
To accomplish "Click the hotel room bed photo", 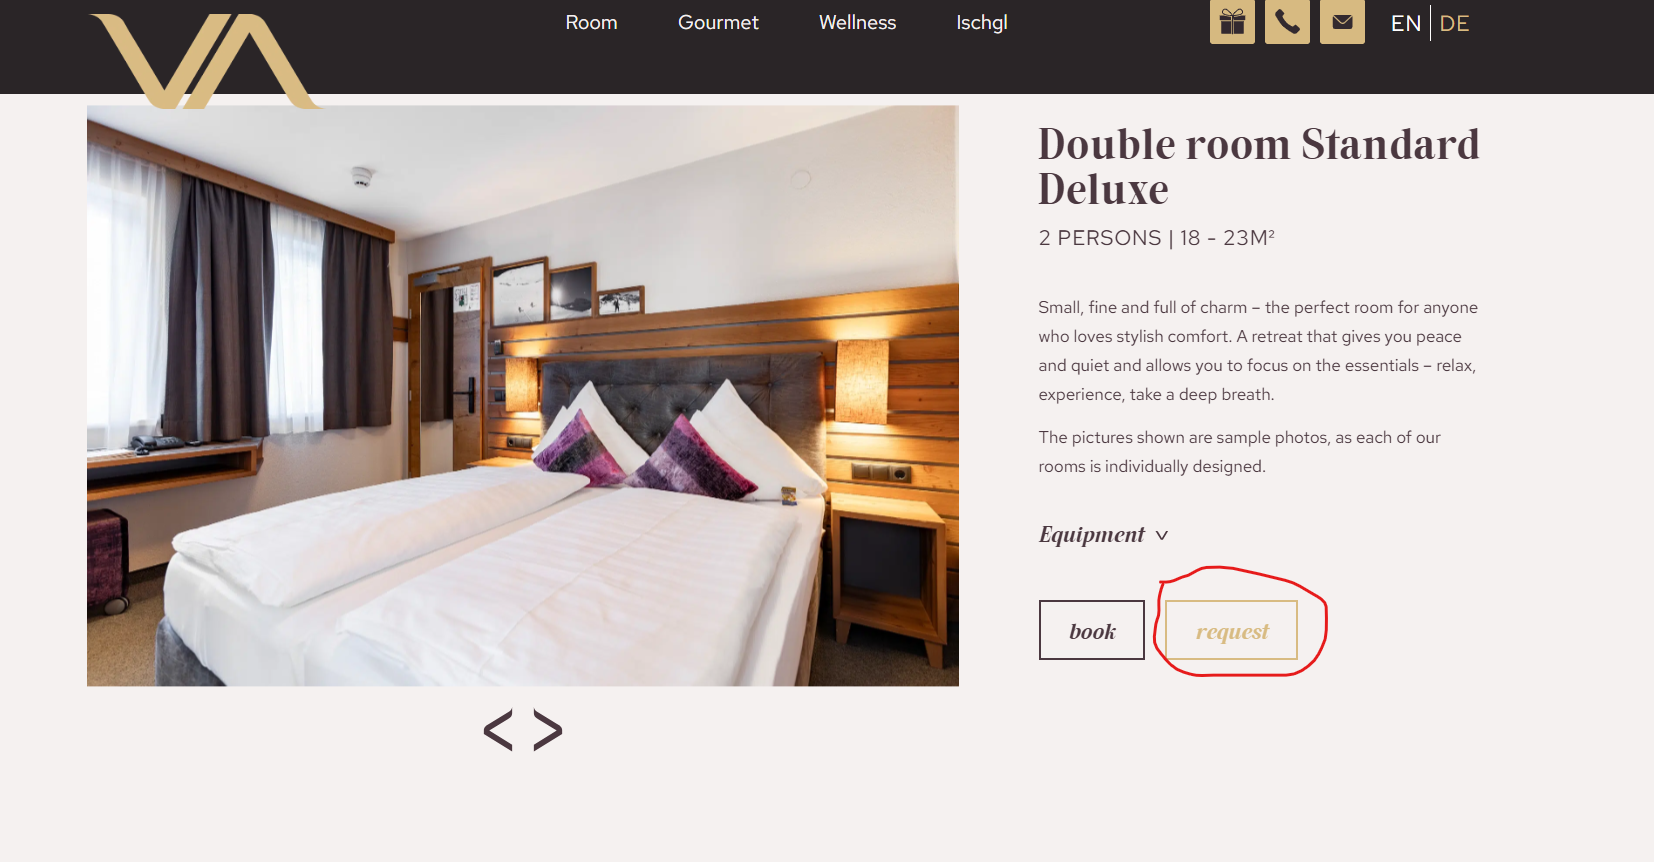I will coord(523,396).
